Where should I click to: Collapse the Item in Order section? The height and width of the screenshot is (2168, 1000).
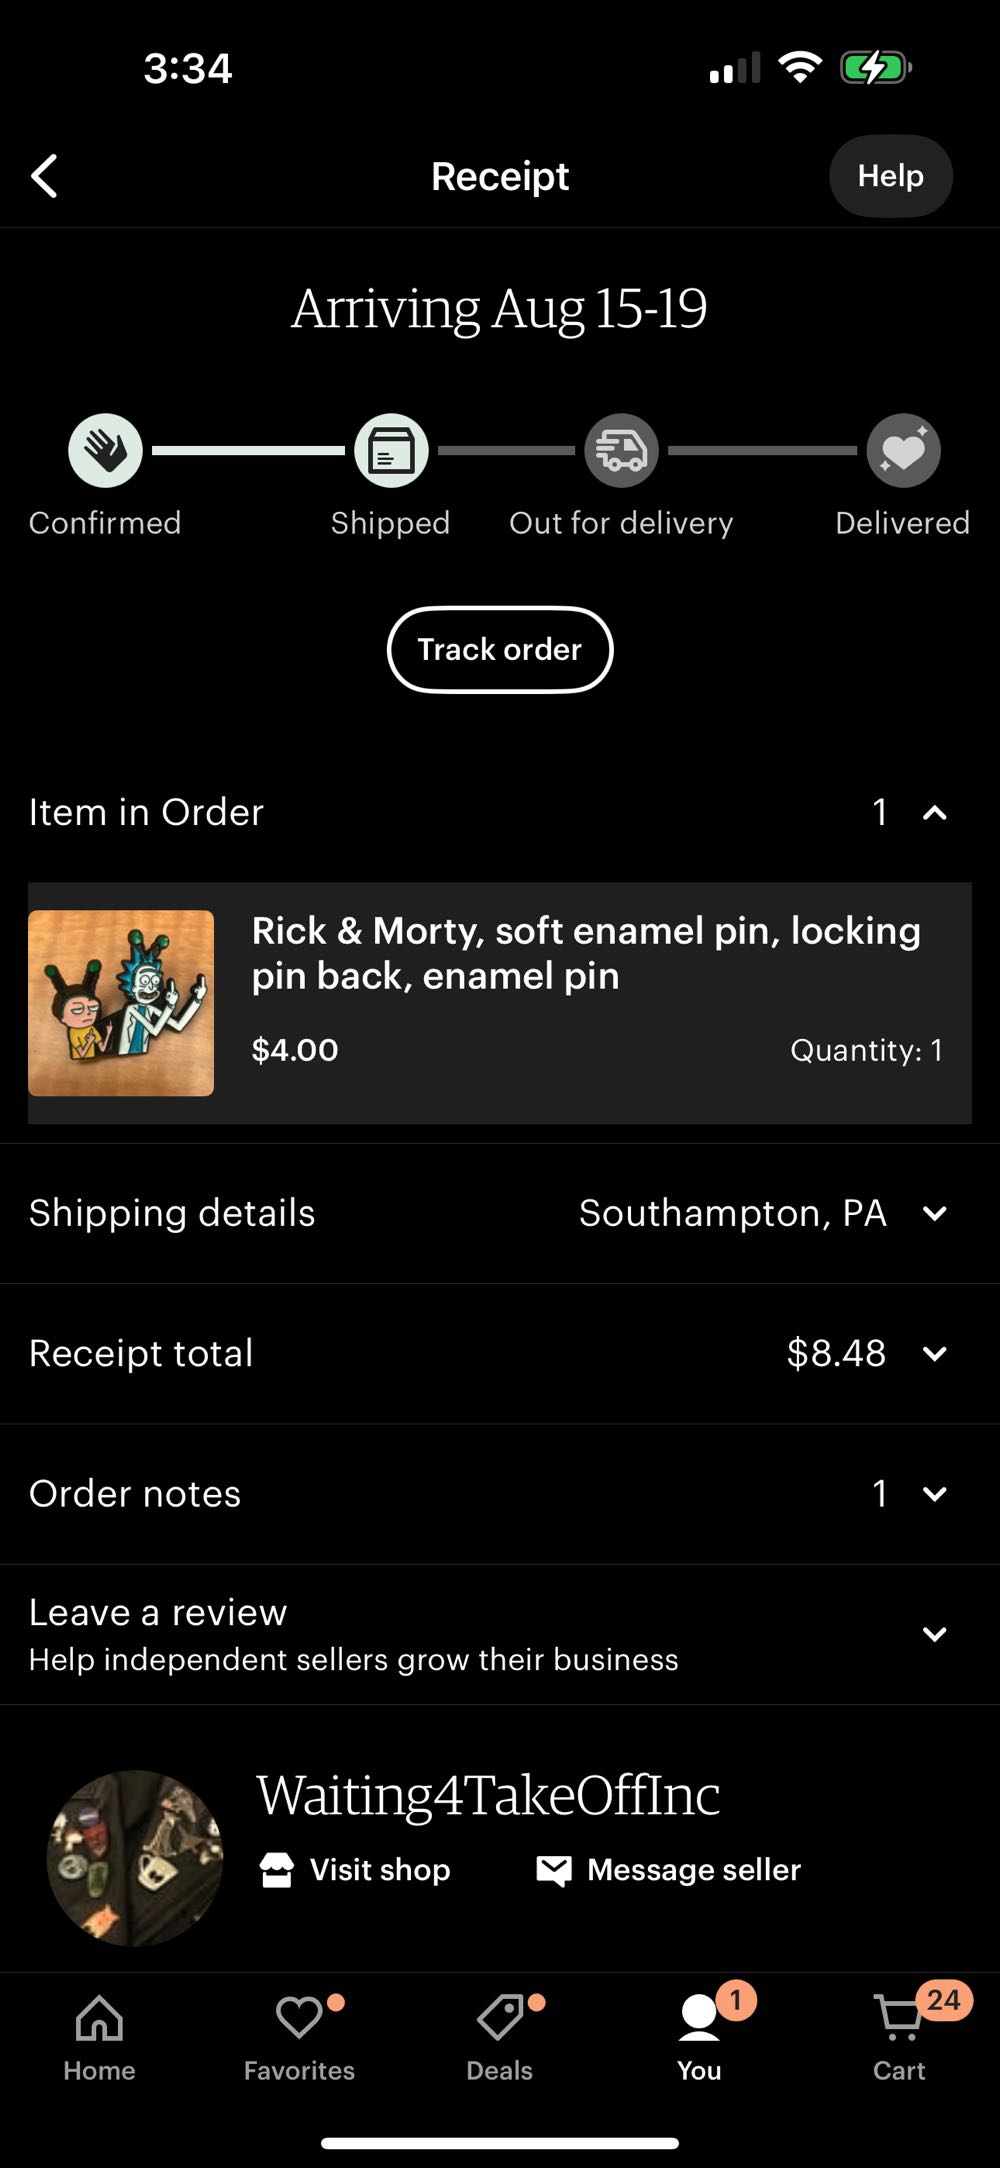(x=934, y=813)
